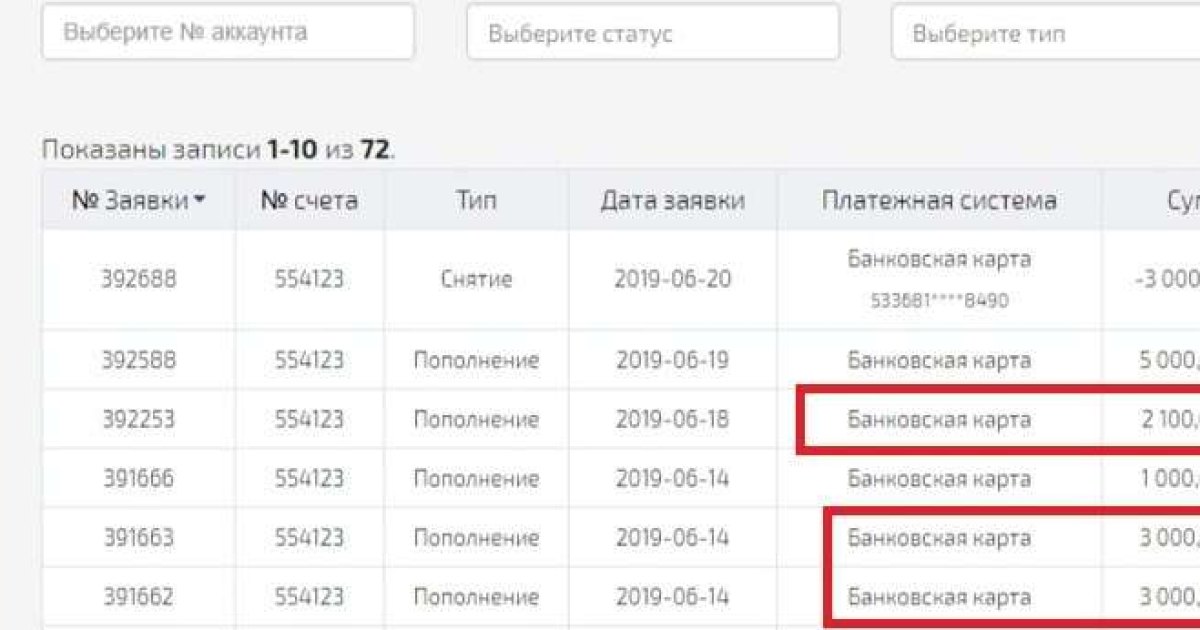Click 'Банковская карта' in row 392588

(939, 360)
